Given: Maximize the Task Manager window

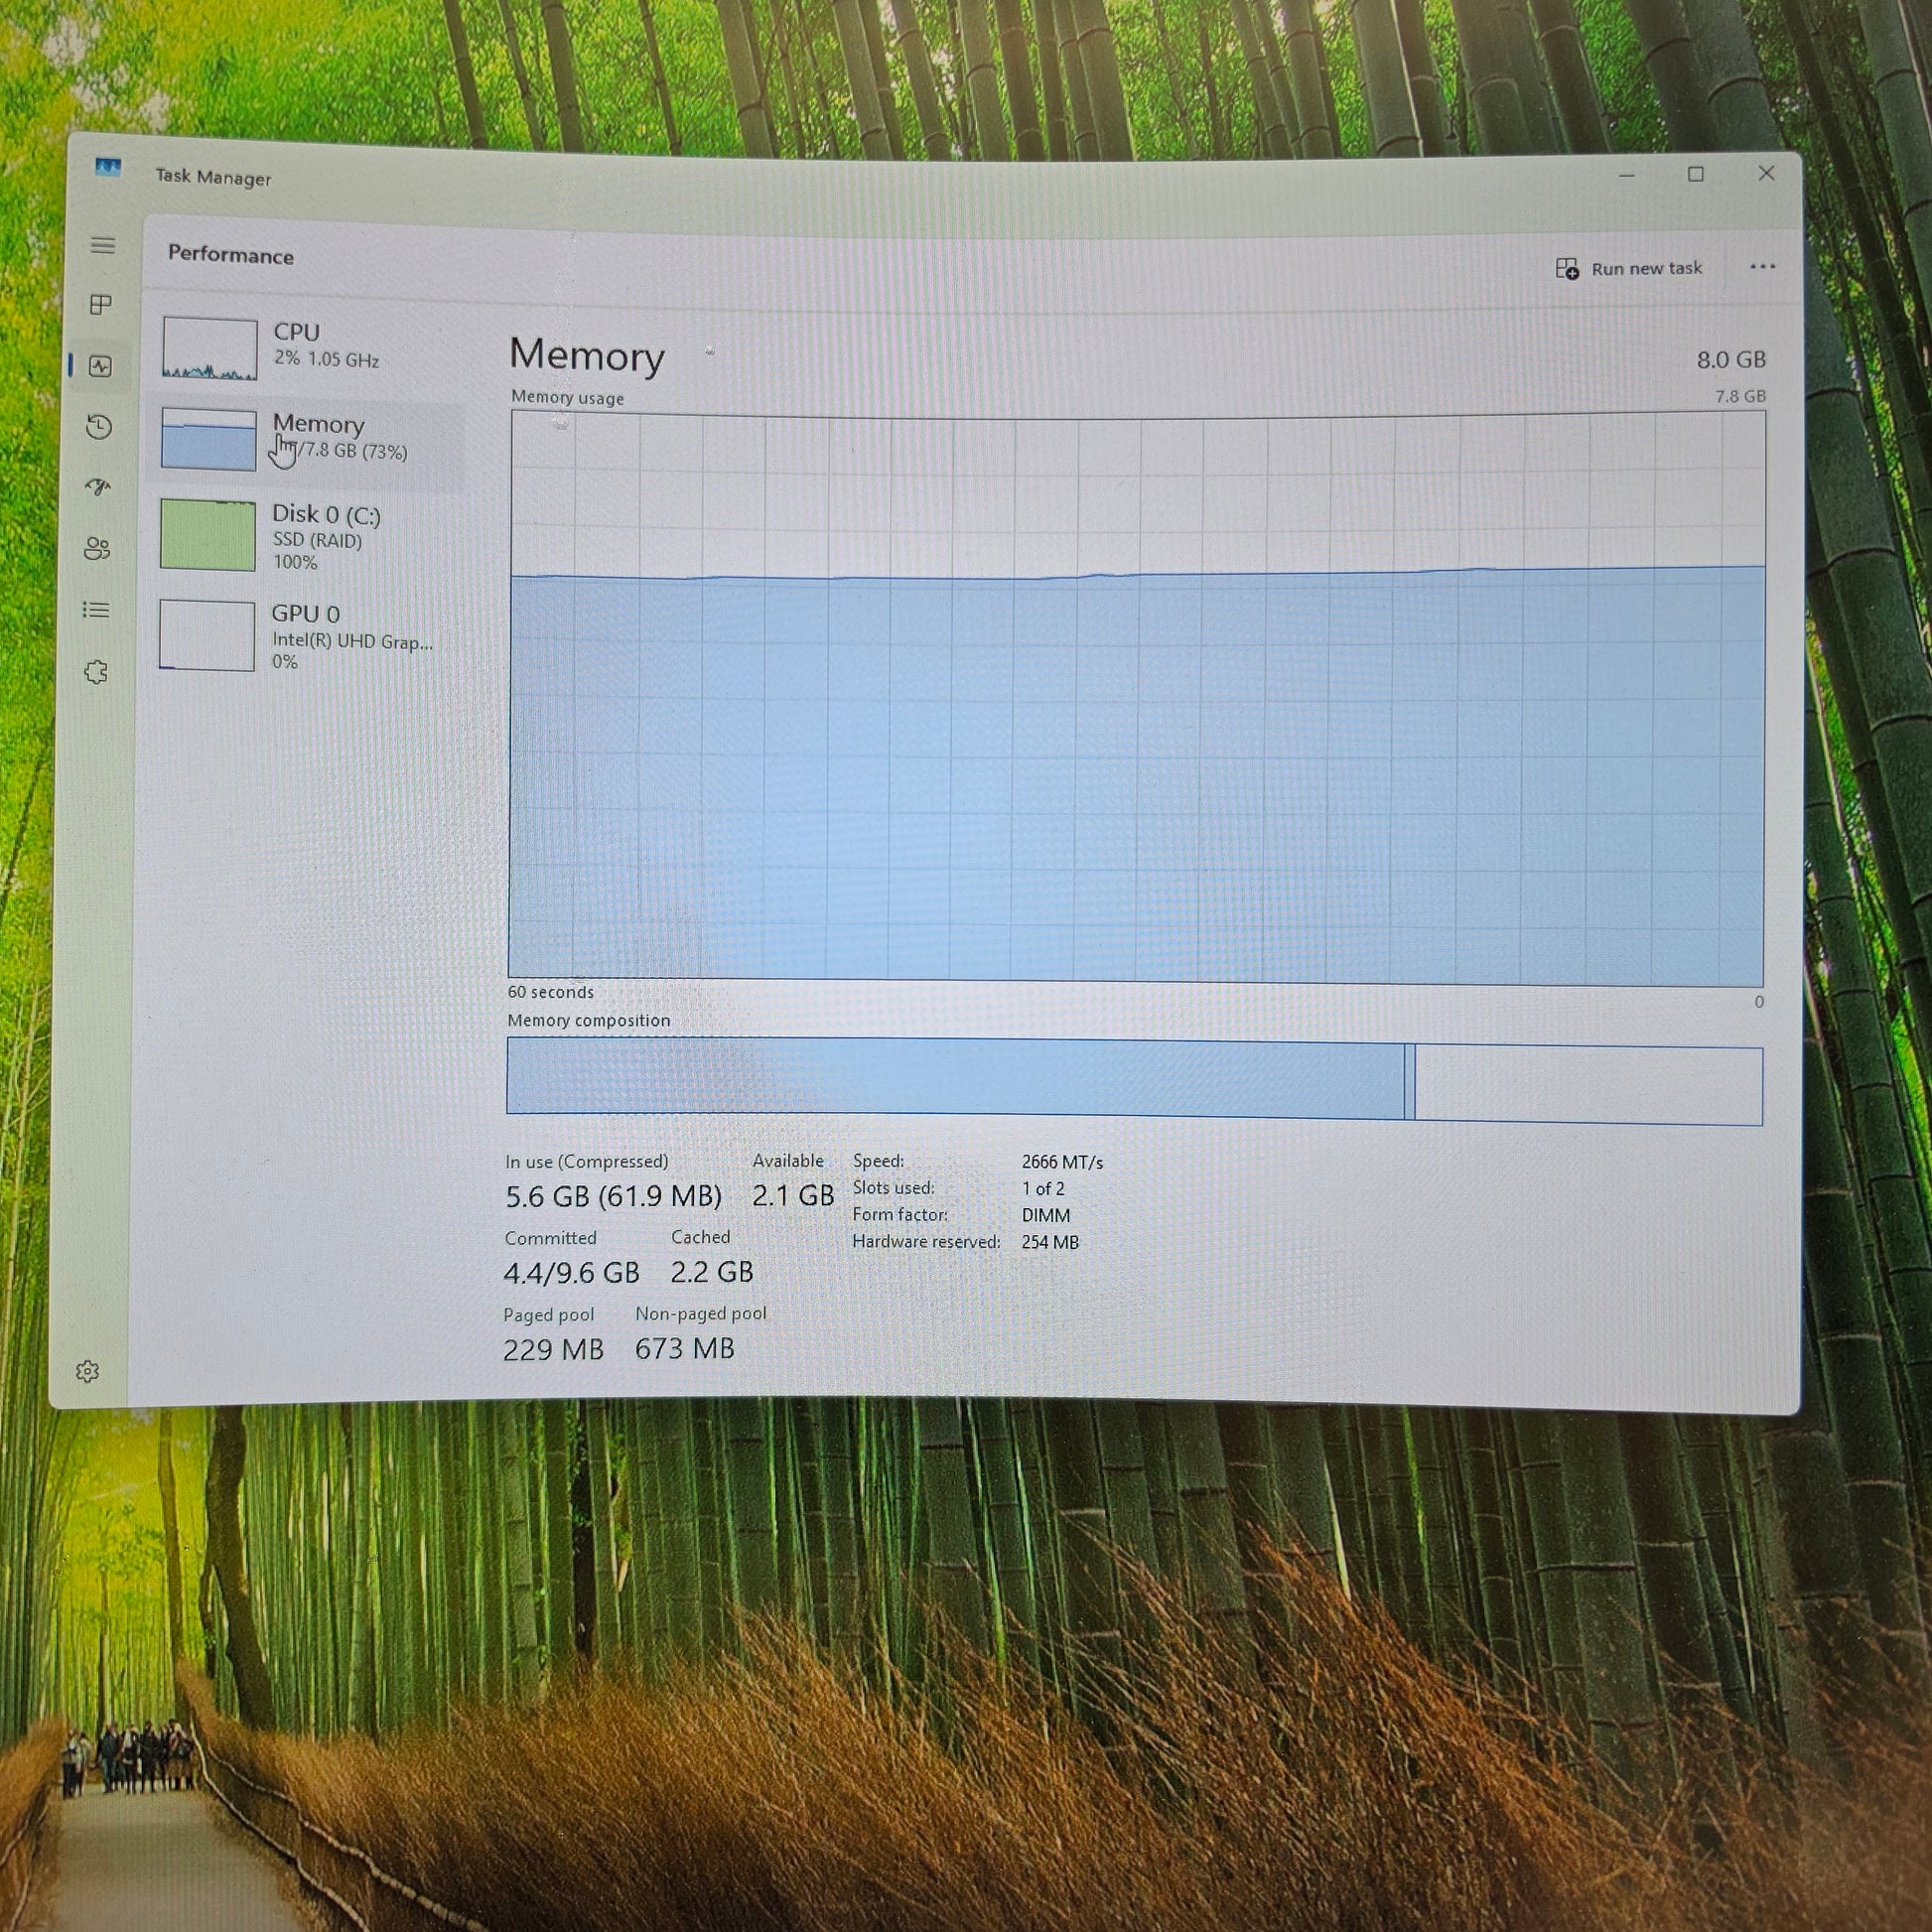Looking at the screenshot, I should tap(1696, 174).
